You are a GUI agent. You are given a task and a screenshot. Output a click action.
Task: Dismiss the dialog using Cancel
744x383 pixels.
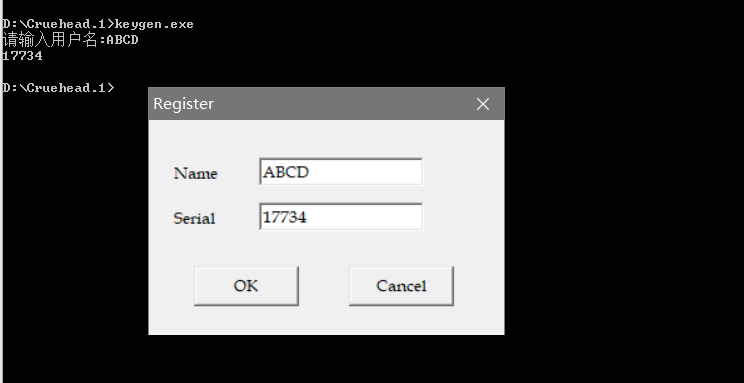point(401,286)
